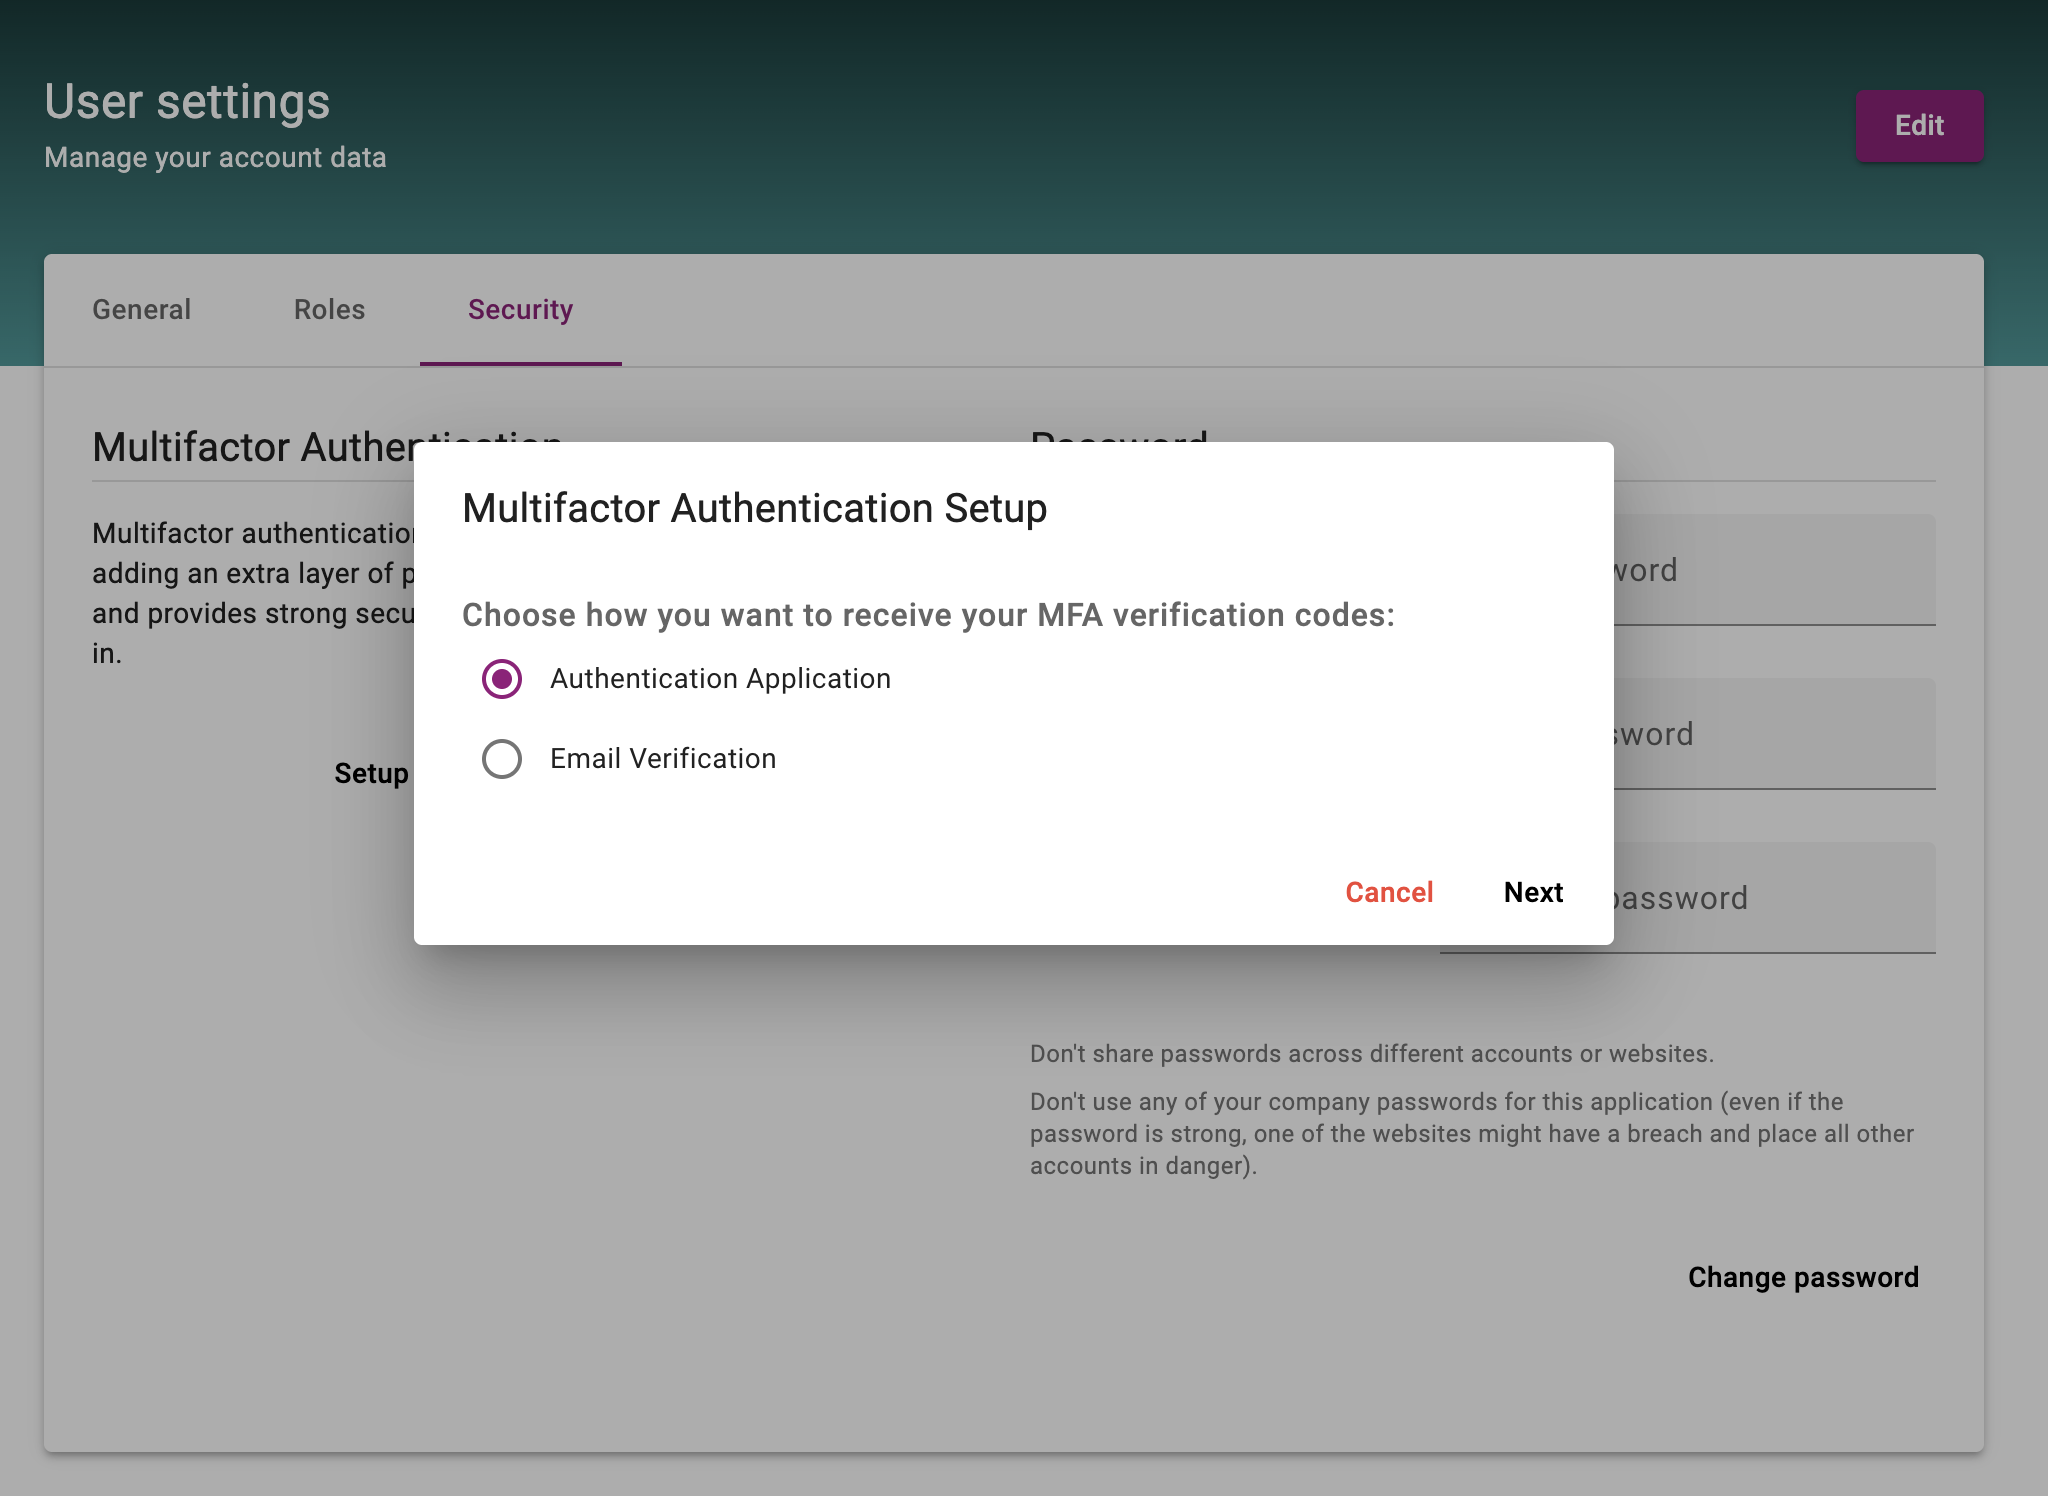Select the Security tab
This screenshot has height=1496, width=2048.
(x=520, y=310)
